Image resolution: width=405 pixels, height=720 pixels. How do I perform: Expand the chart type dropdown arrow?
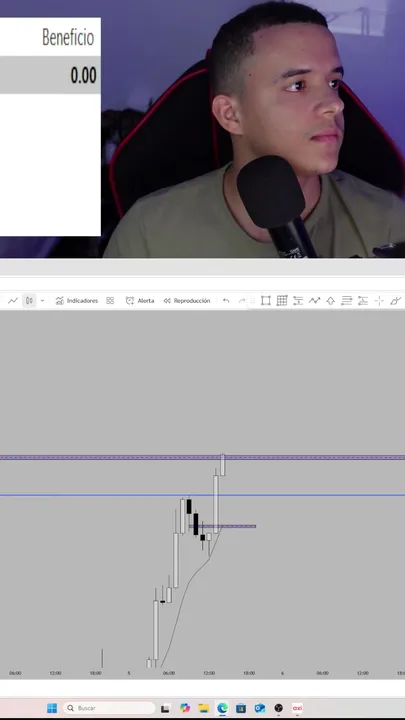pyautogui.click(x=42, y=301)
